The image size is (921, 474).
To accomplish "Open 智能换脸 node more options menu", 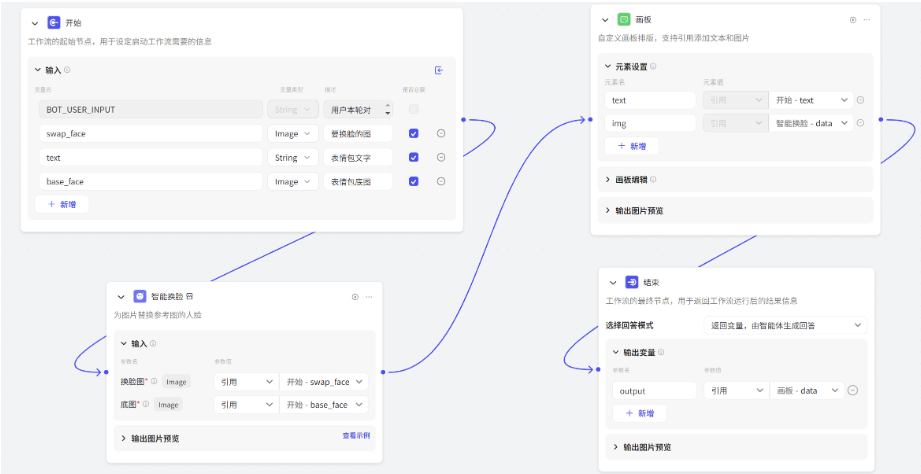I will tap(369, 297).
